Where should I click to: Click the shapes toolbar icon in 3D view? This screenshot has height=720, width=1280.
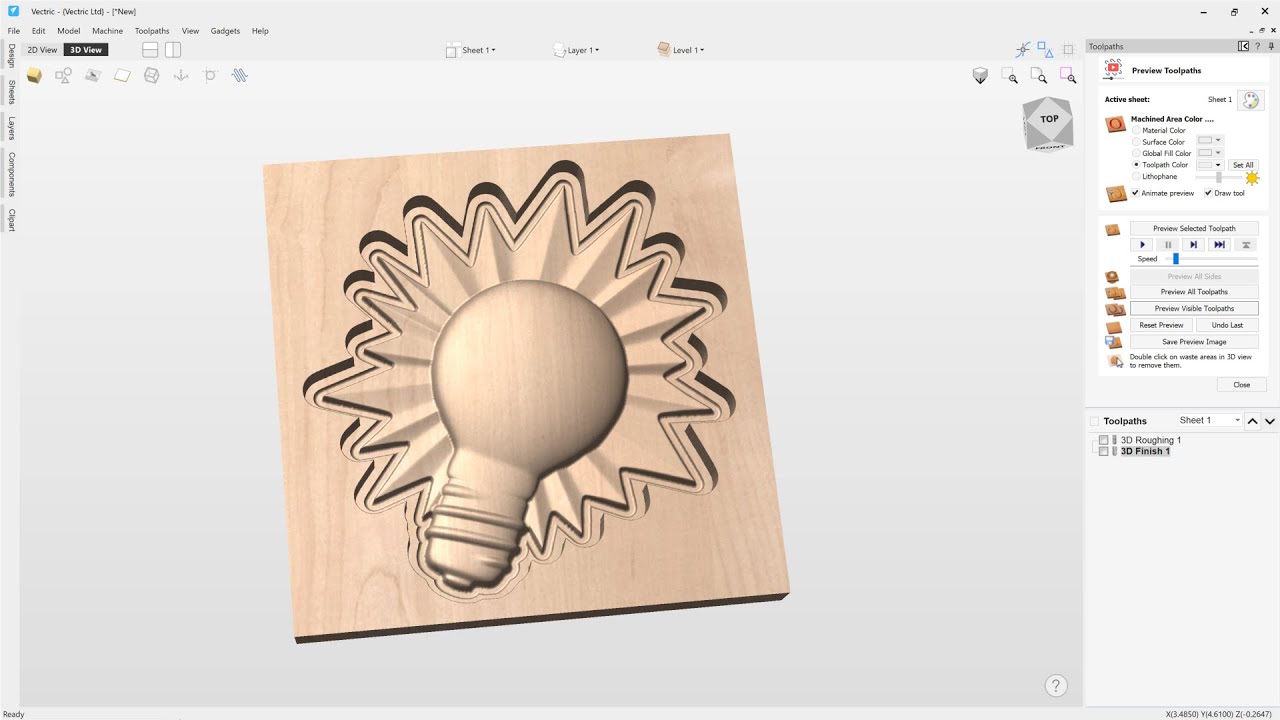pos(63,75)
